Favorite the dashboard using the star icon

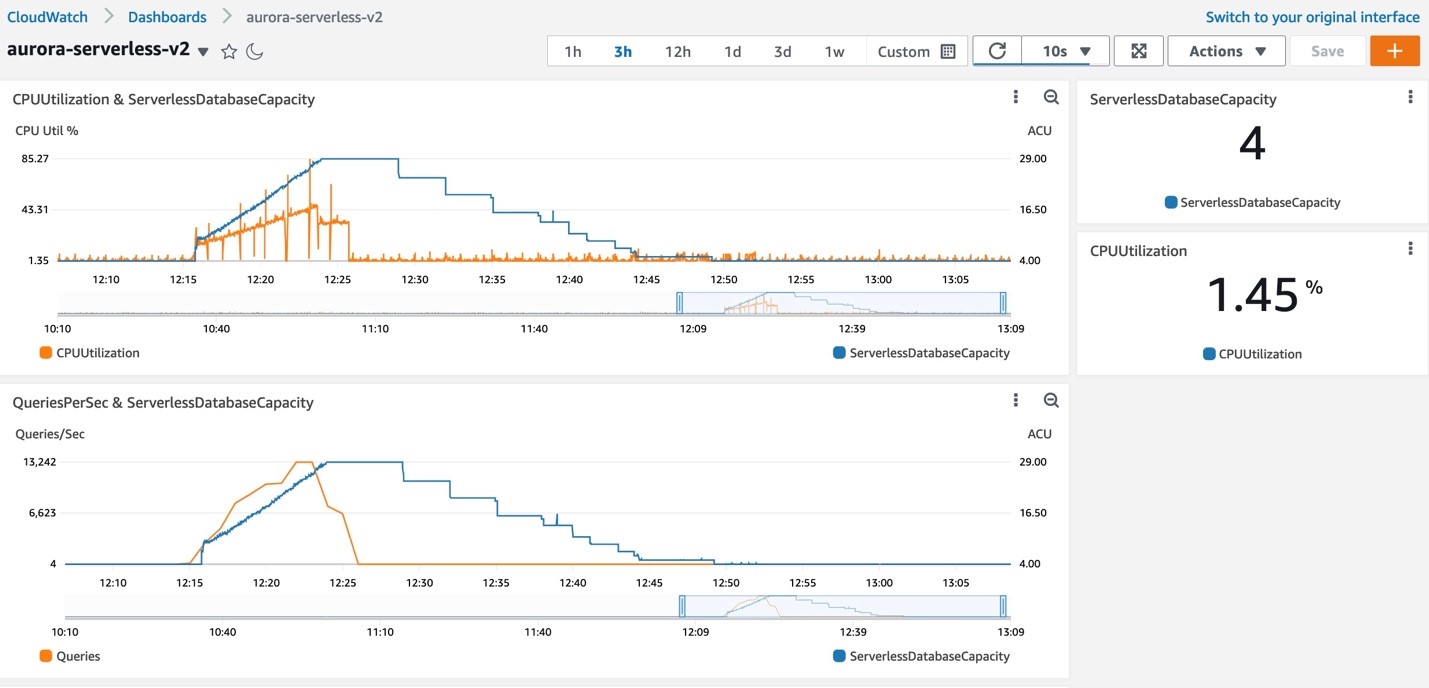click(228, 49)
